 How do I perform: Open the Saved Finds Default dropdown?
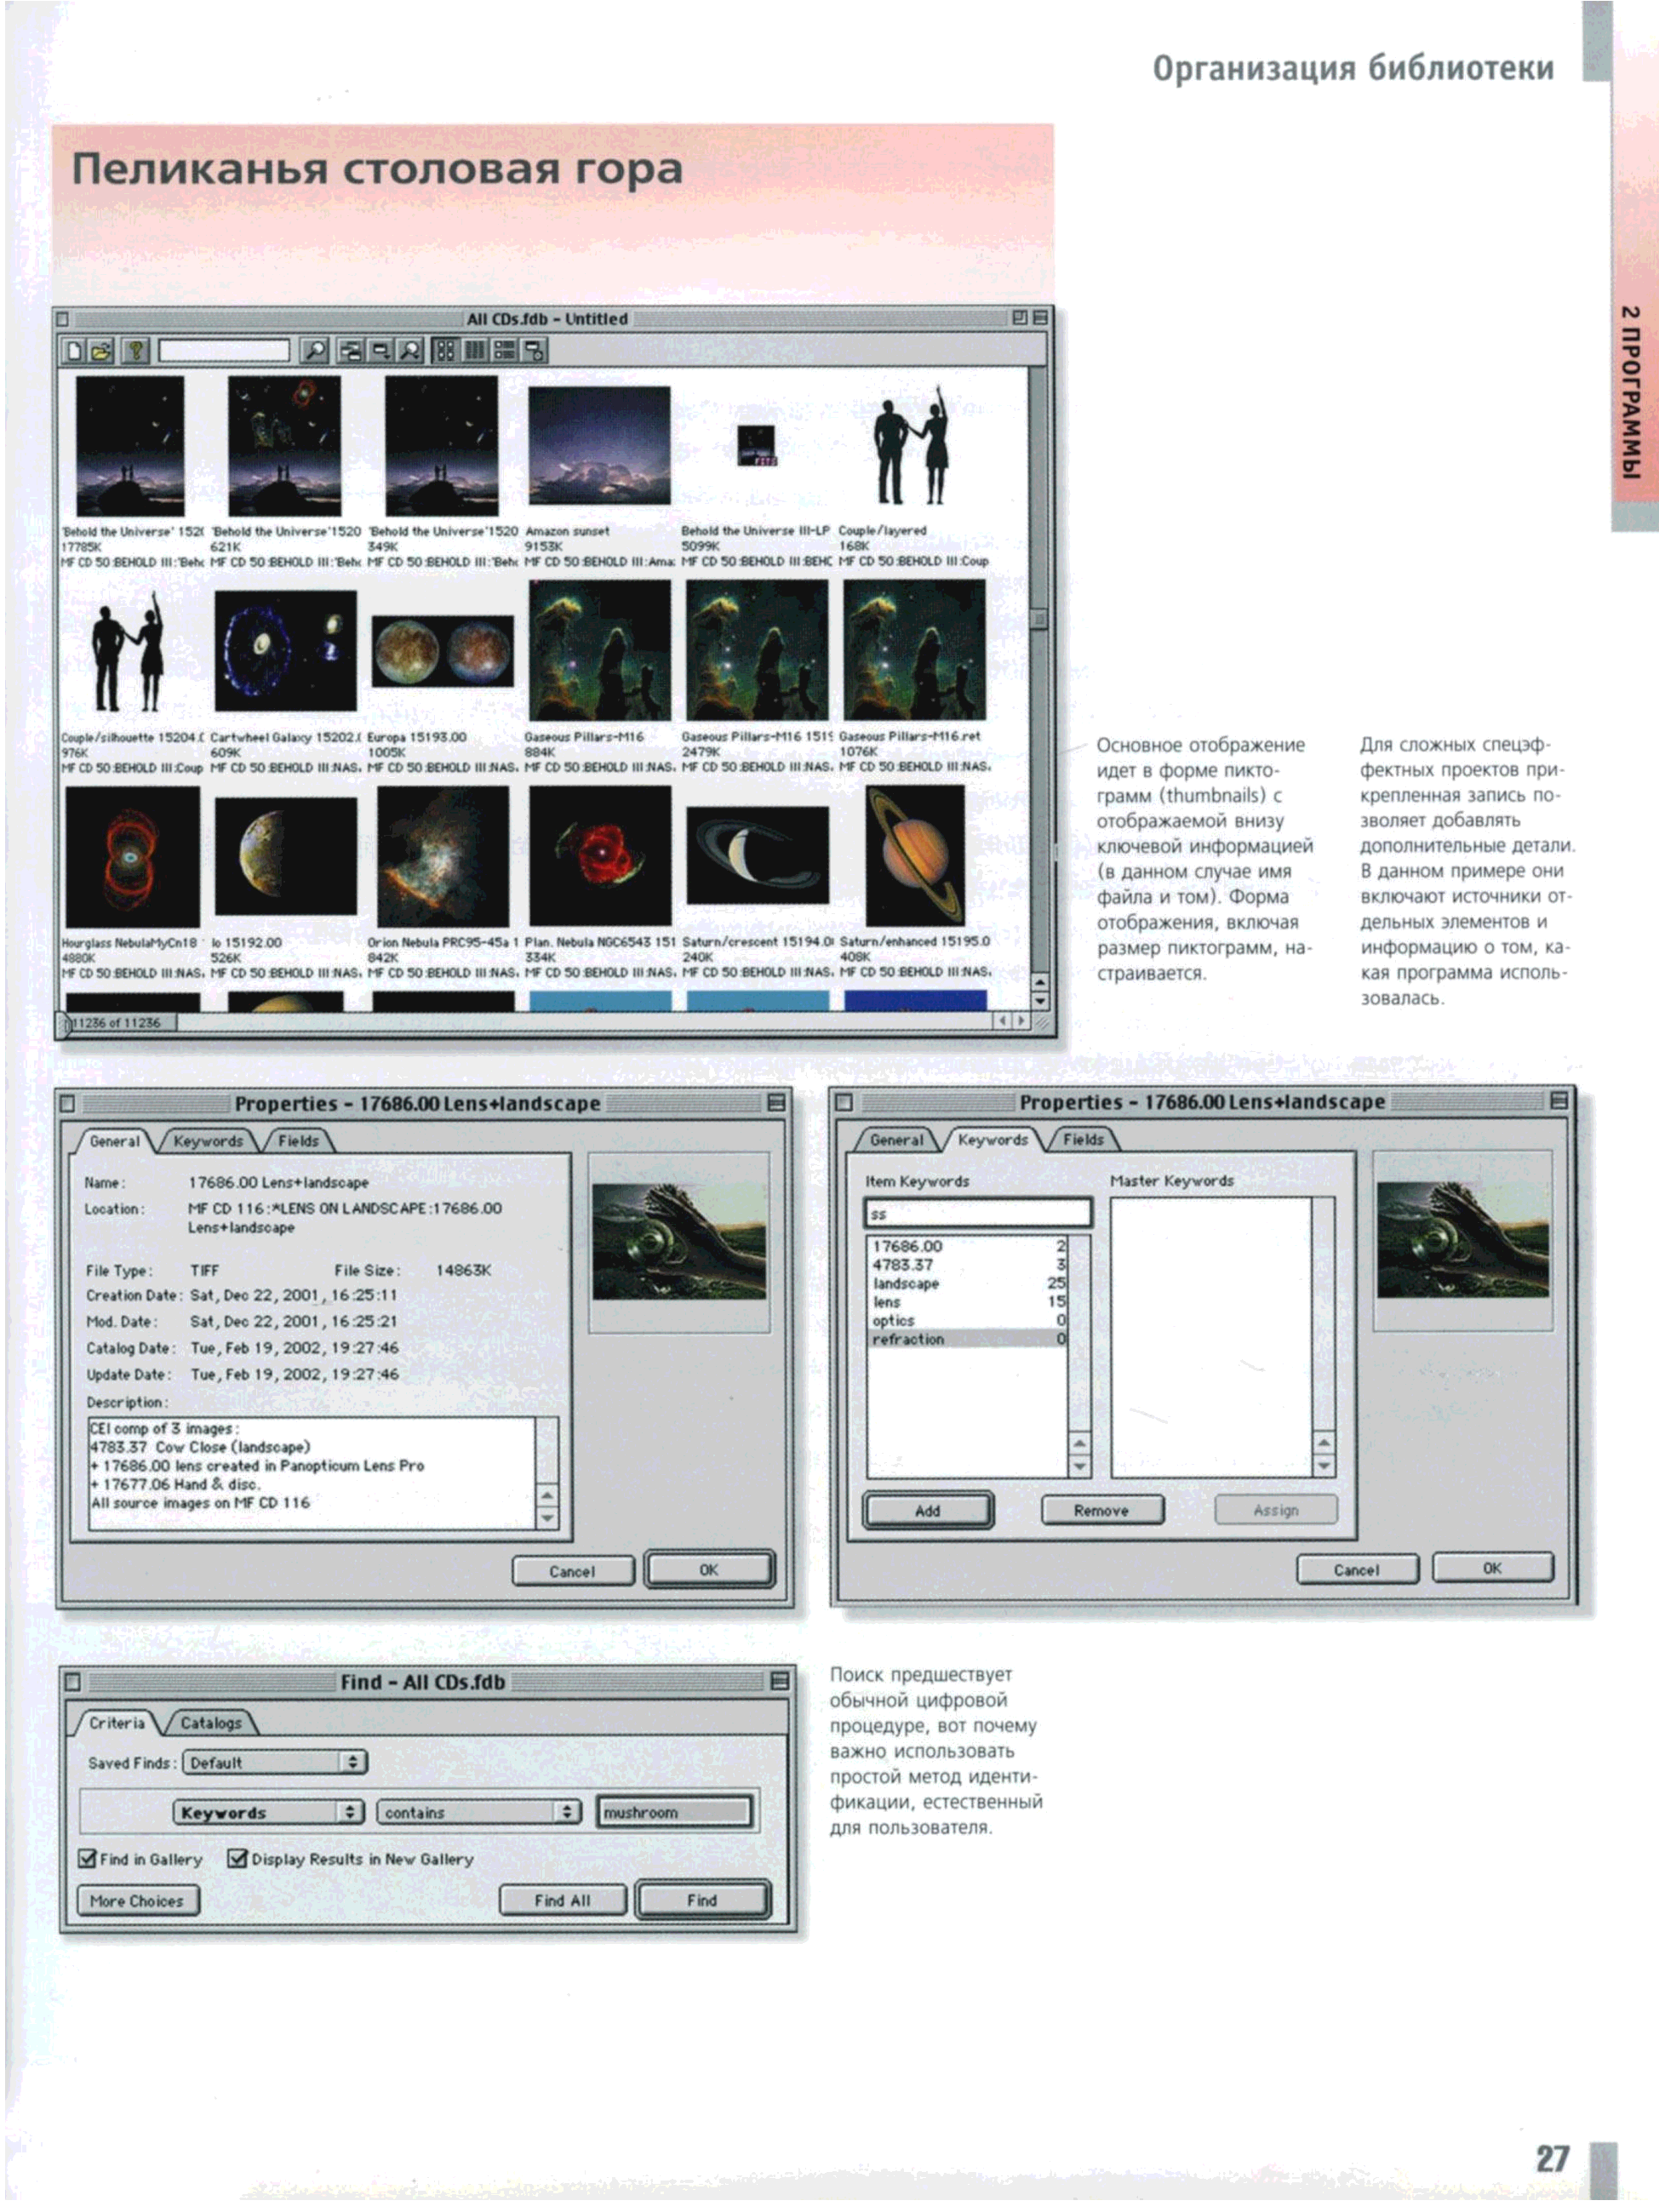(x=275, y=1763)
